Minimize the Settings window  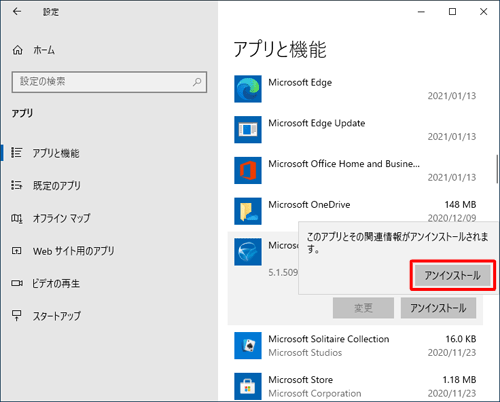coord(421,12)
